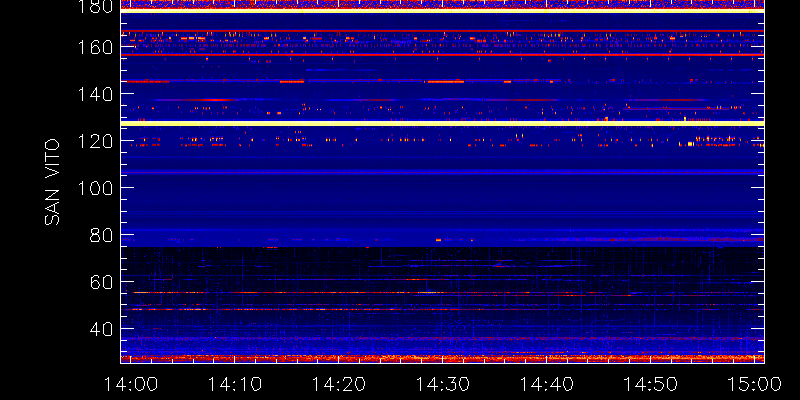Image resolution: width=800 pixels, height=400 pixels.
Task: Click the 15:00 time axis label
Action: (x=755, y=384)
